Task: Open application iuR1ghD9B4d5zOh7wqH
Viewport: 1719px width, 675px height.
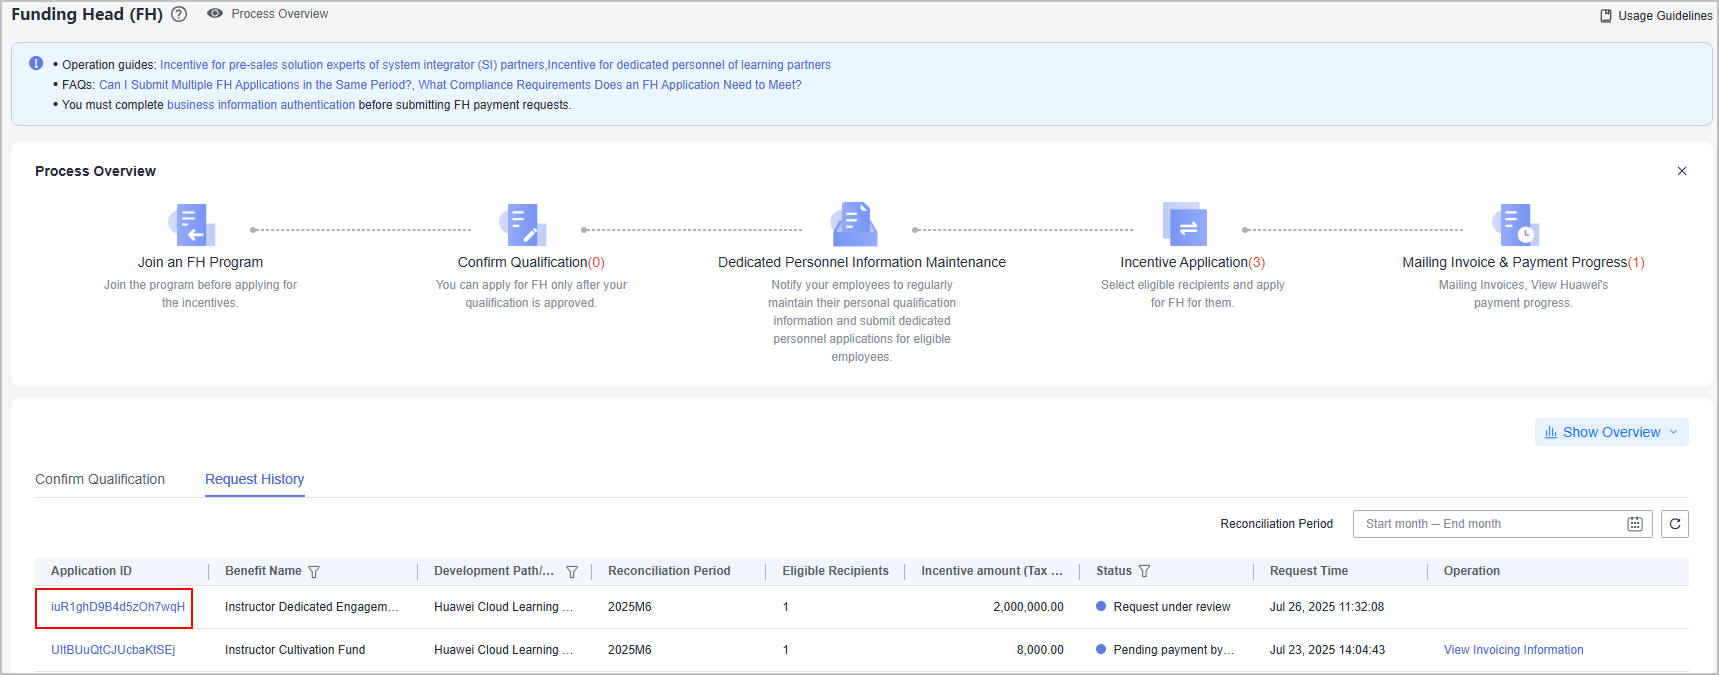Action: 118,607
